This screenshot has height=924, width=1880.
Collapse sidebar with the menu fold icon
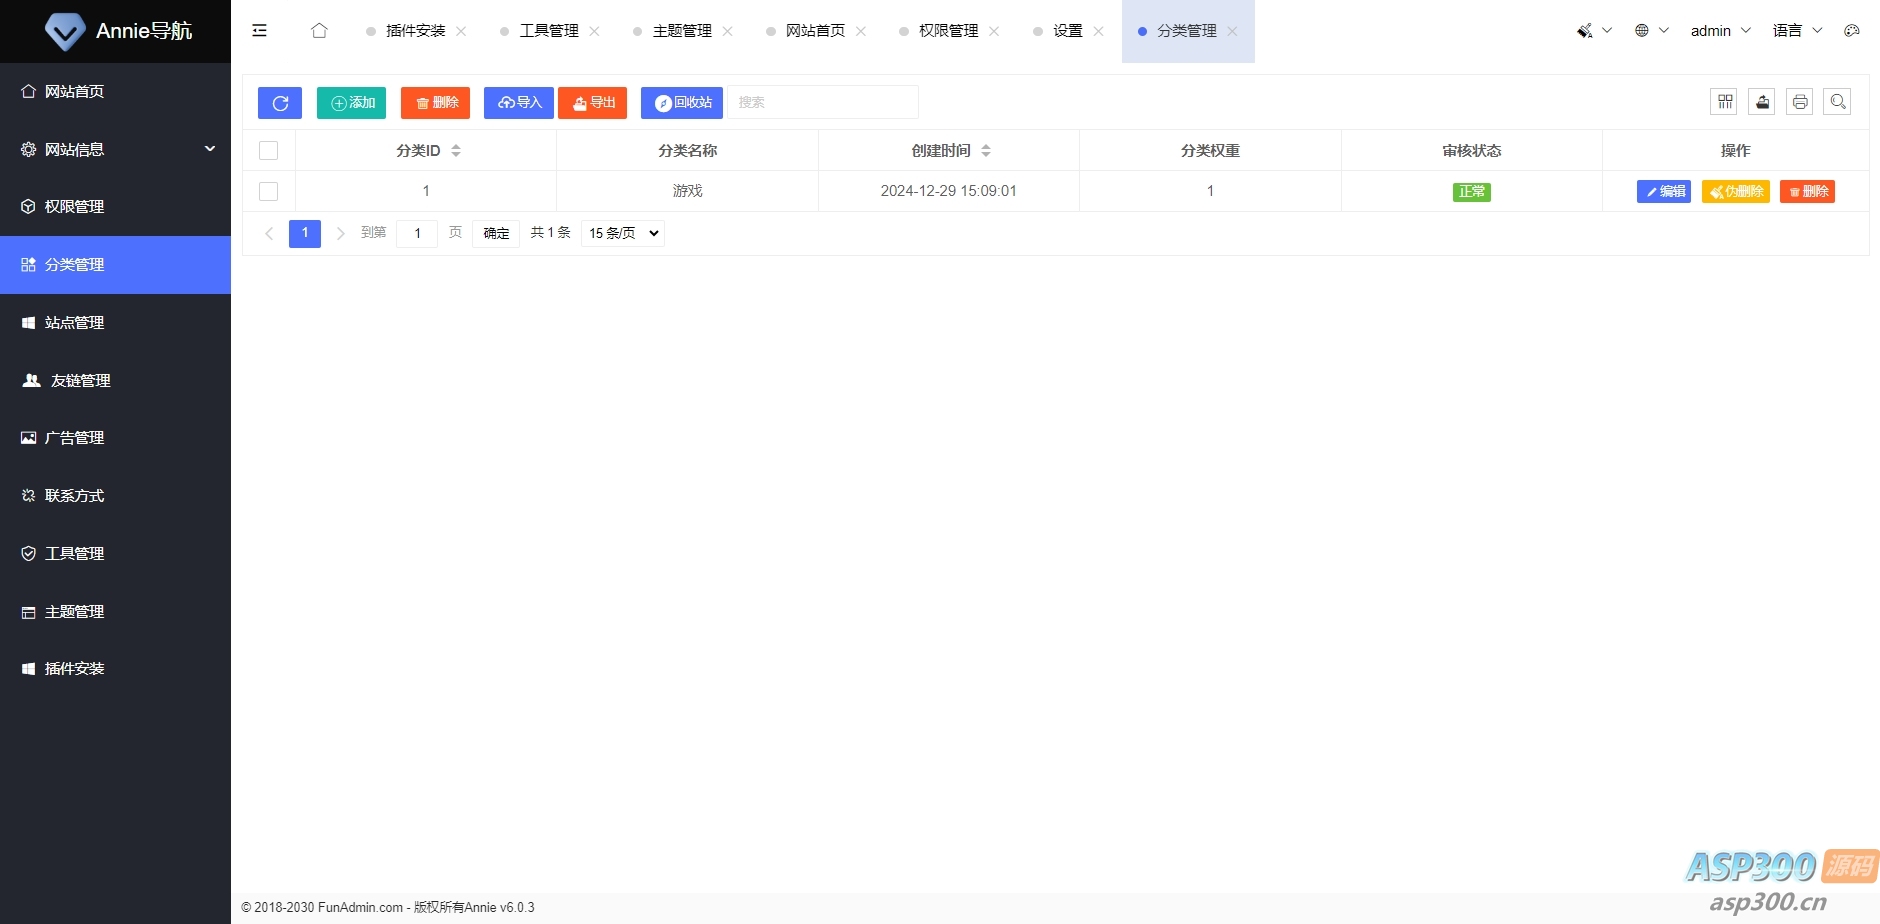tap(260, 31)
